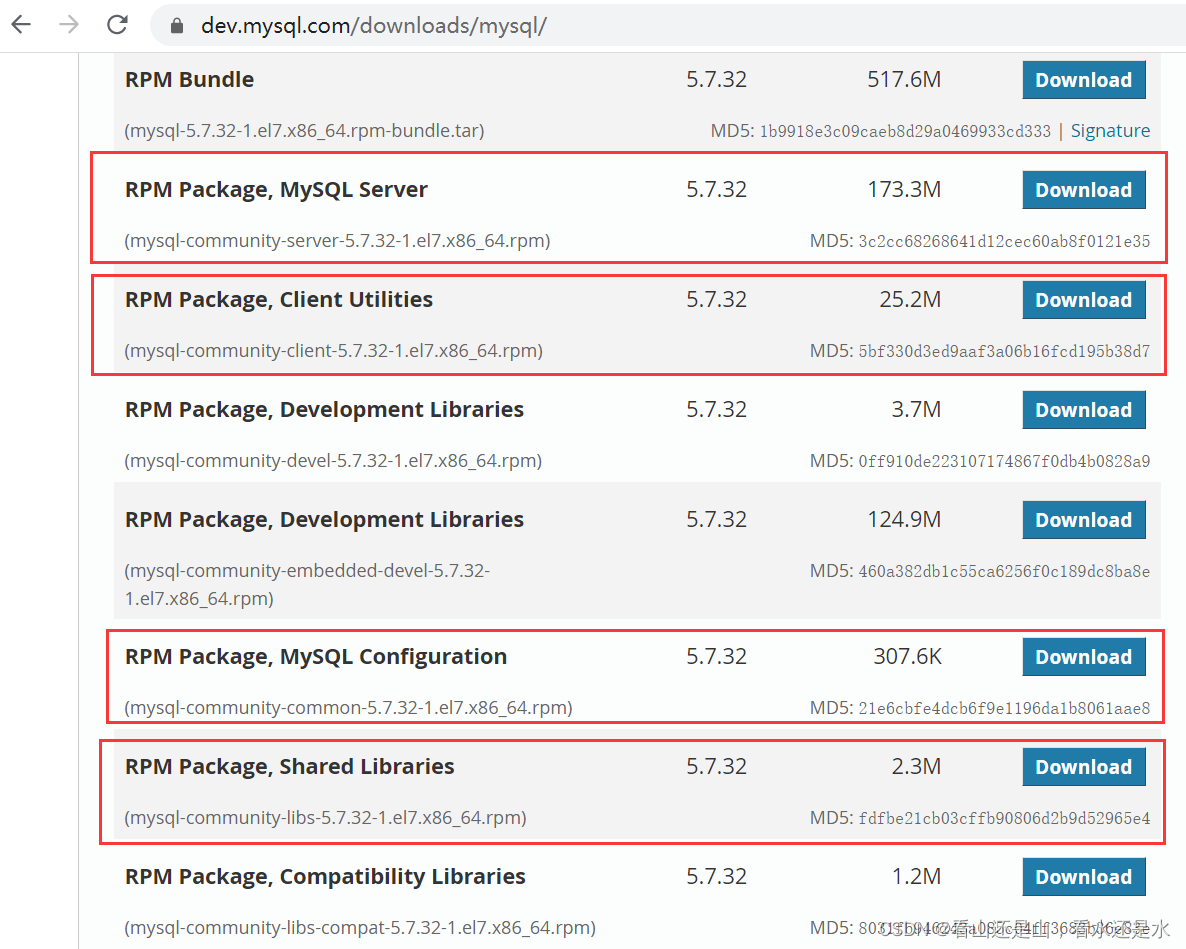This screenshot has height=949, width=1186.
Task: Download the Compatibility Libraries RPM package
Action: [x=1083, y=877]
